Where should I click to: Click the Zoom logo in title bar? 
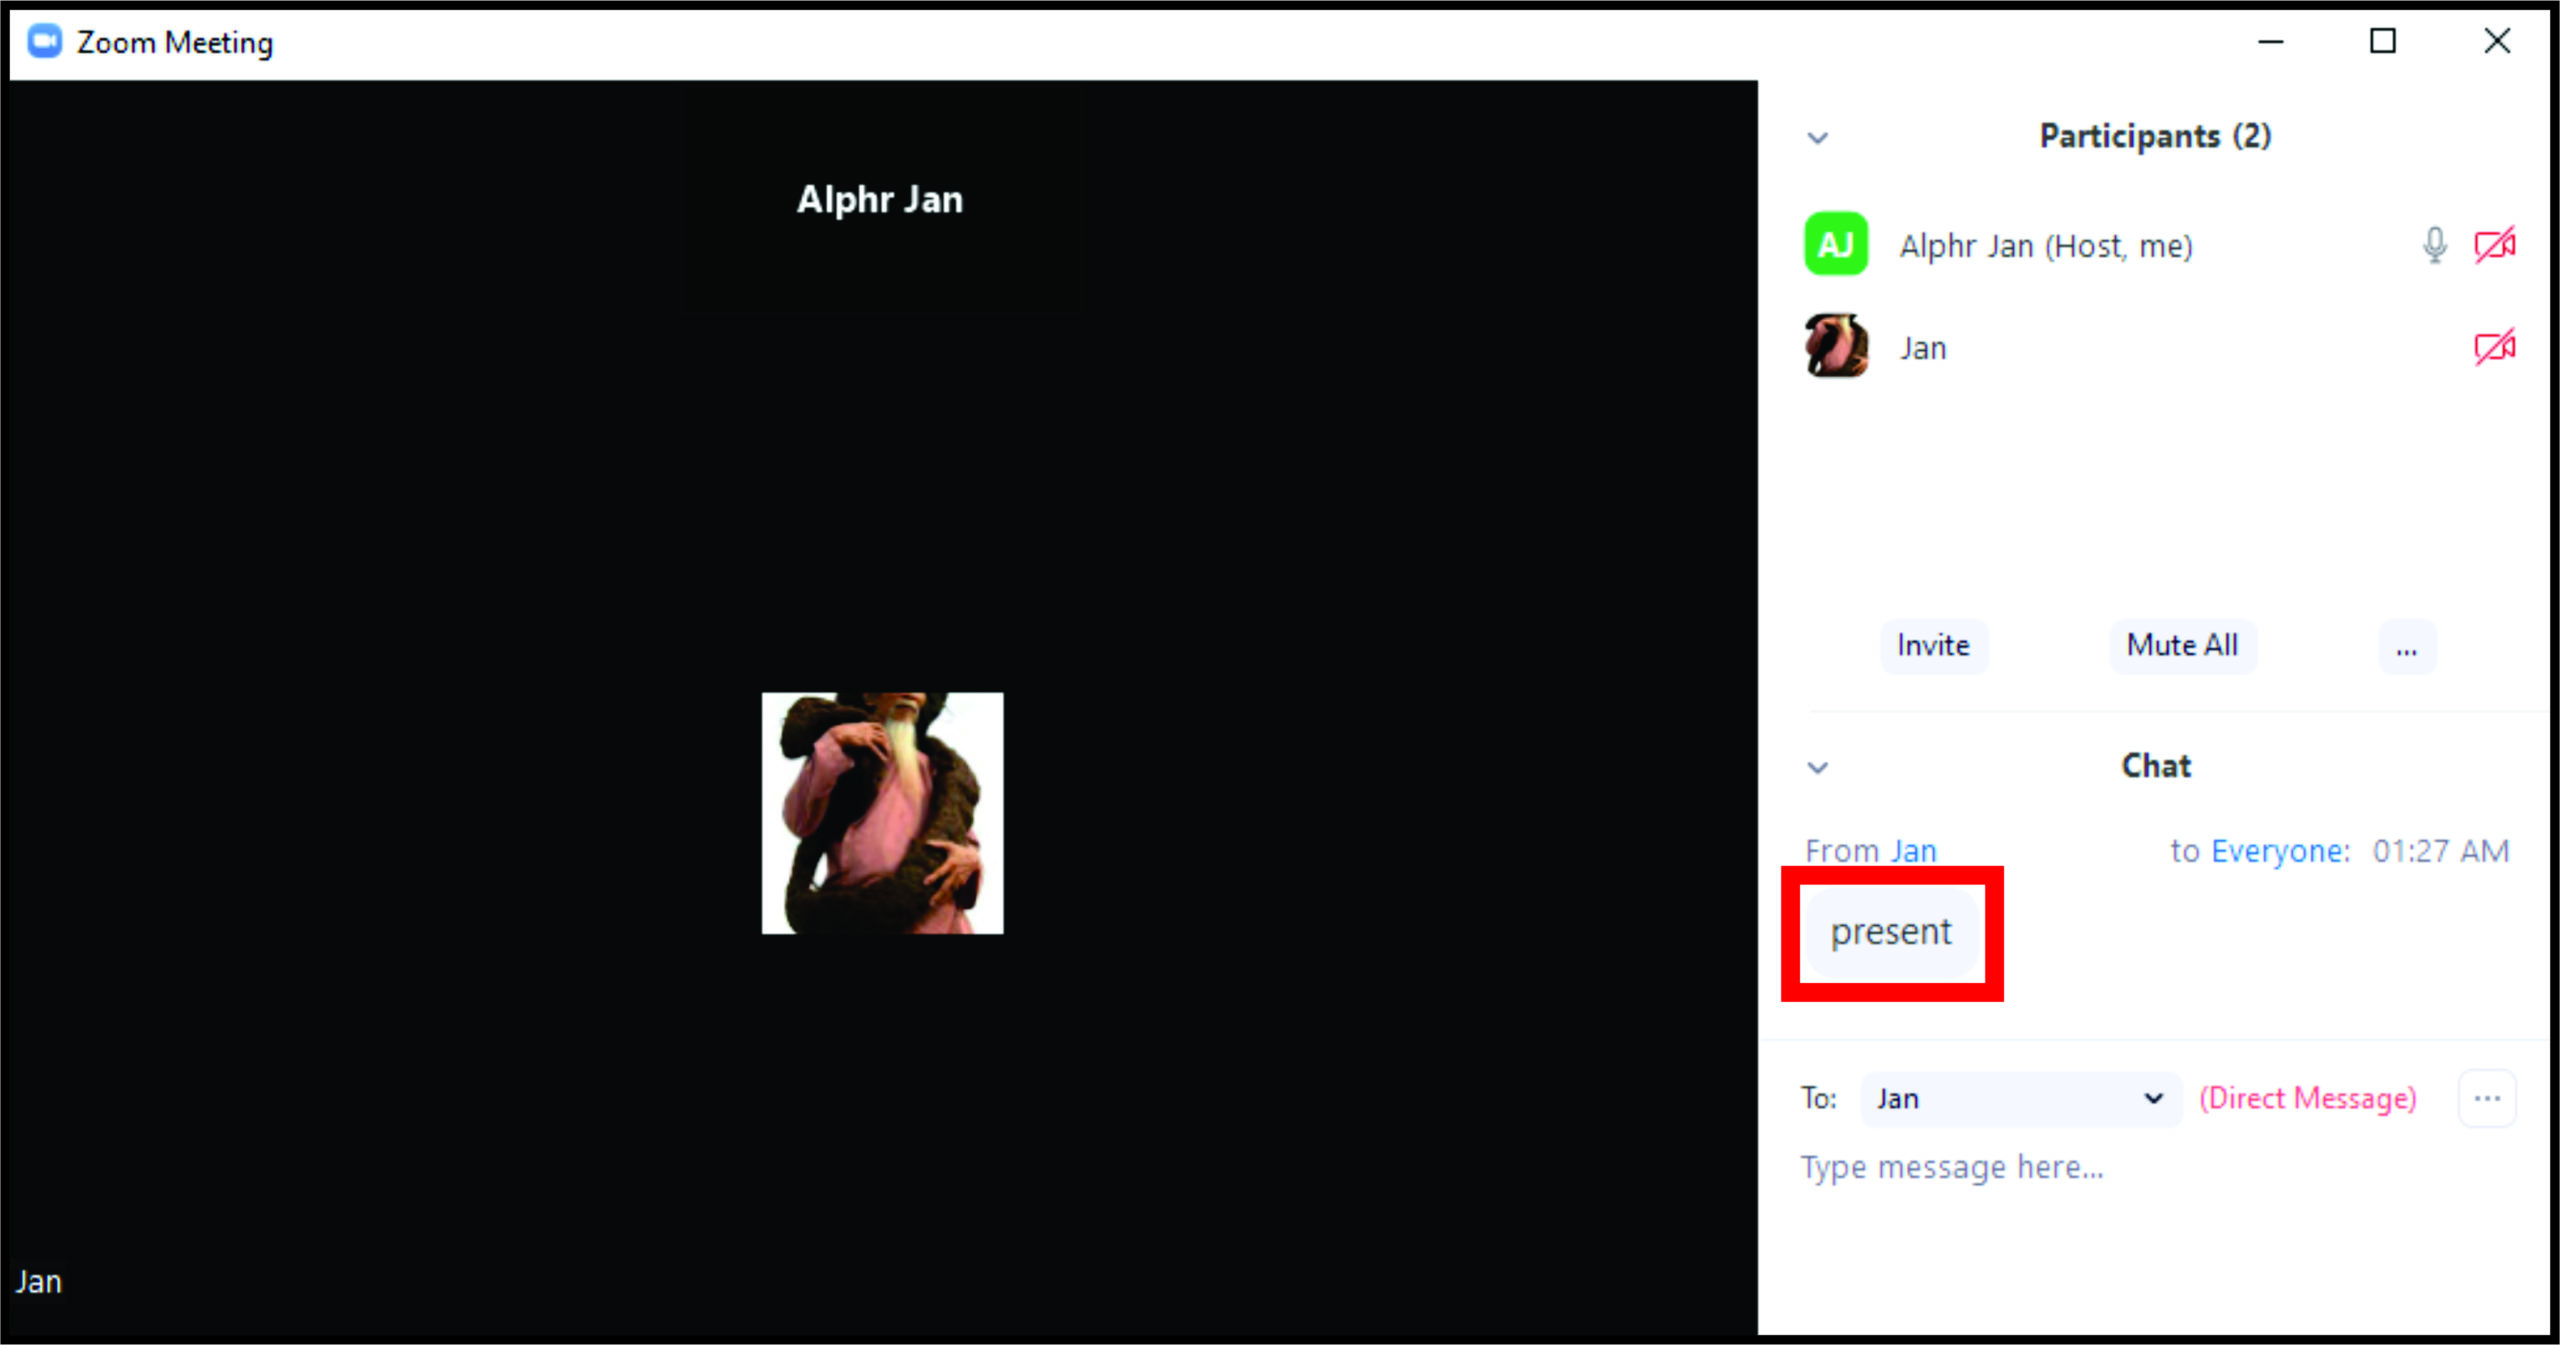(x=44, y=42)
